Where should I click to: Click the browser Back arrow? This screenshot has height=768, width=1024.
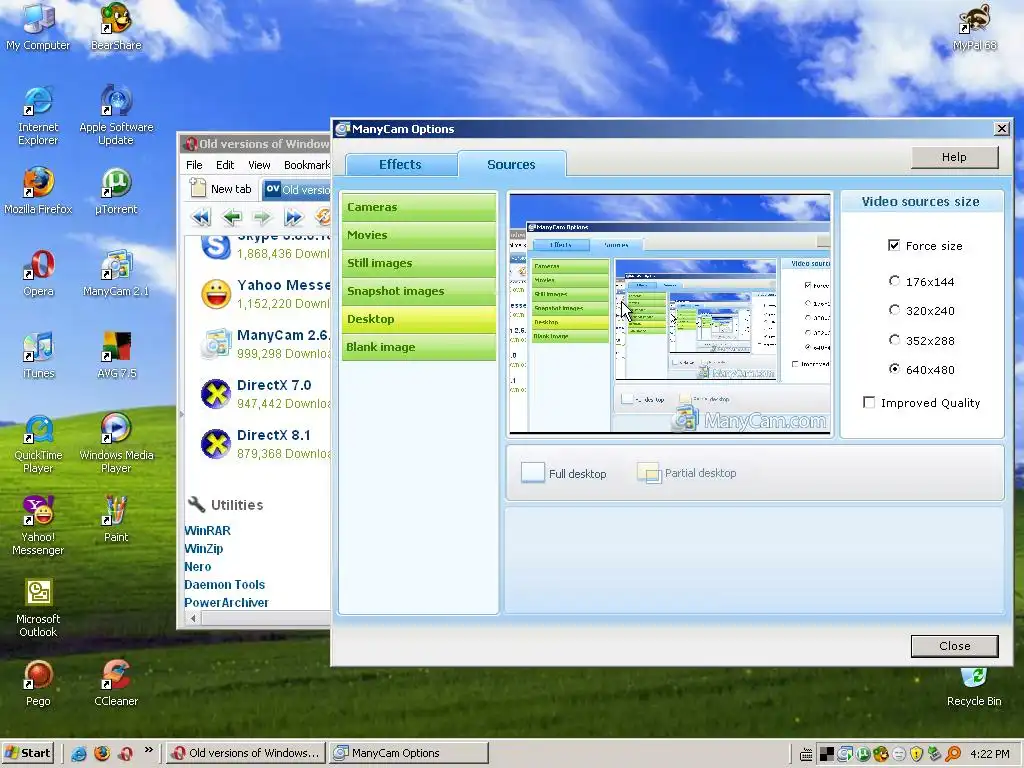(232, 216)
